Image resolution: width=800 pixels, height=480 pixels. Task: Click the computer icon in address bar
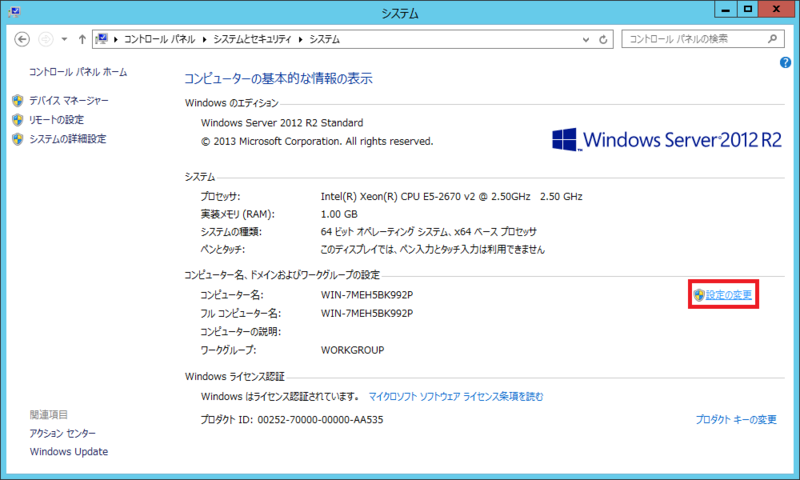pos(102,39)
